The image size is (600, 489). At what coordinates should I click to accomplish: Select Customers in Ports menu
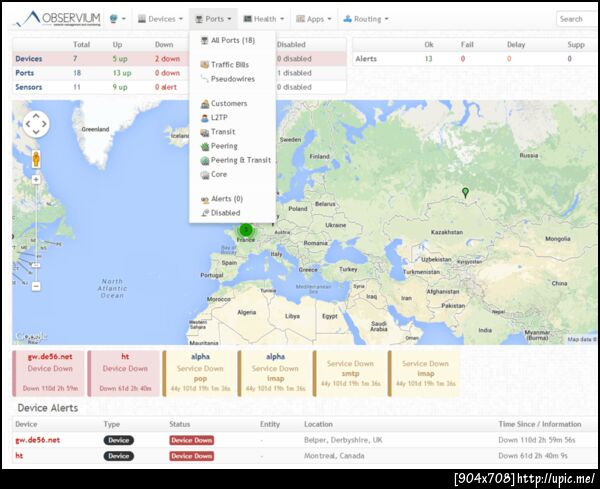click(232, 103)
